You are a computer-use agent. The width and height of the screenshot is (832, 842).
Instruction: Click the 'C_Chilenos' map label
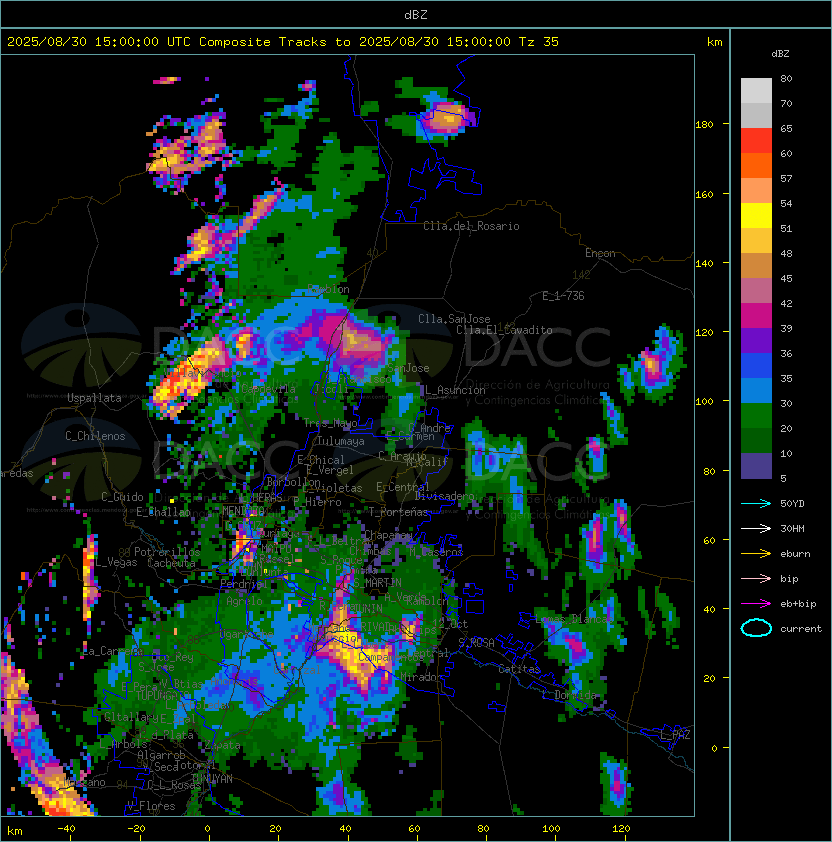pyautogui.click(x=95, y=436)
